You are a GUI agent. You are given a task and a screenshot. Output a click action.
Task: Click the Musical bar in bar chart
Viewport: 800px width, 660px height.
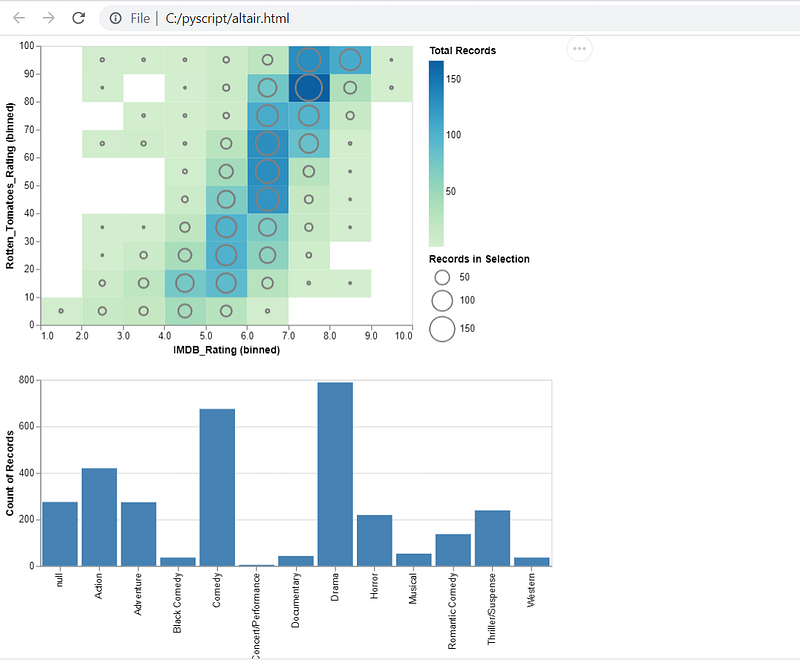coord(414,560)
